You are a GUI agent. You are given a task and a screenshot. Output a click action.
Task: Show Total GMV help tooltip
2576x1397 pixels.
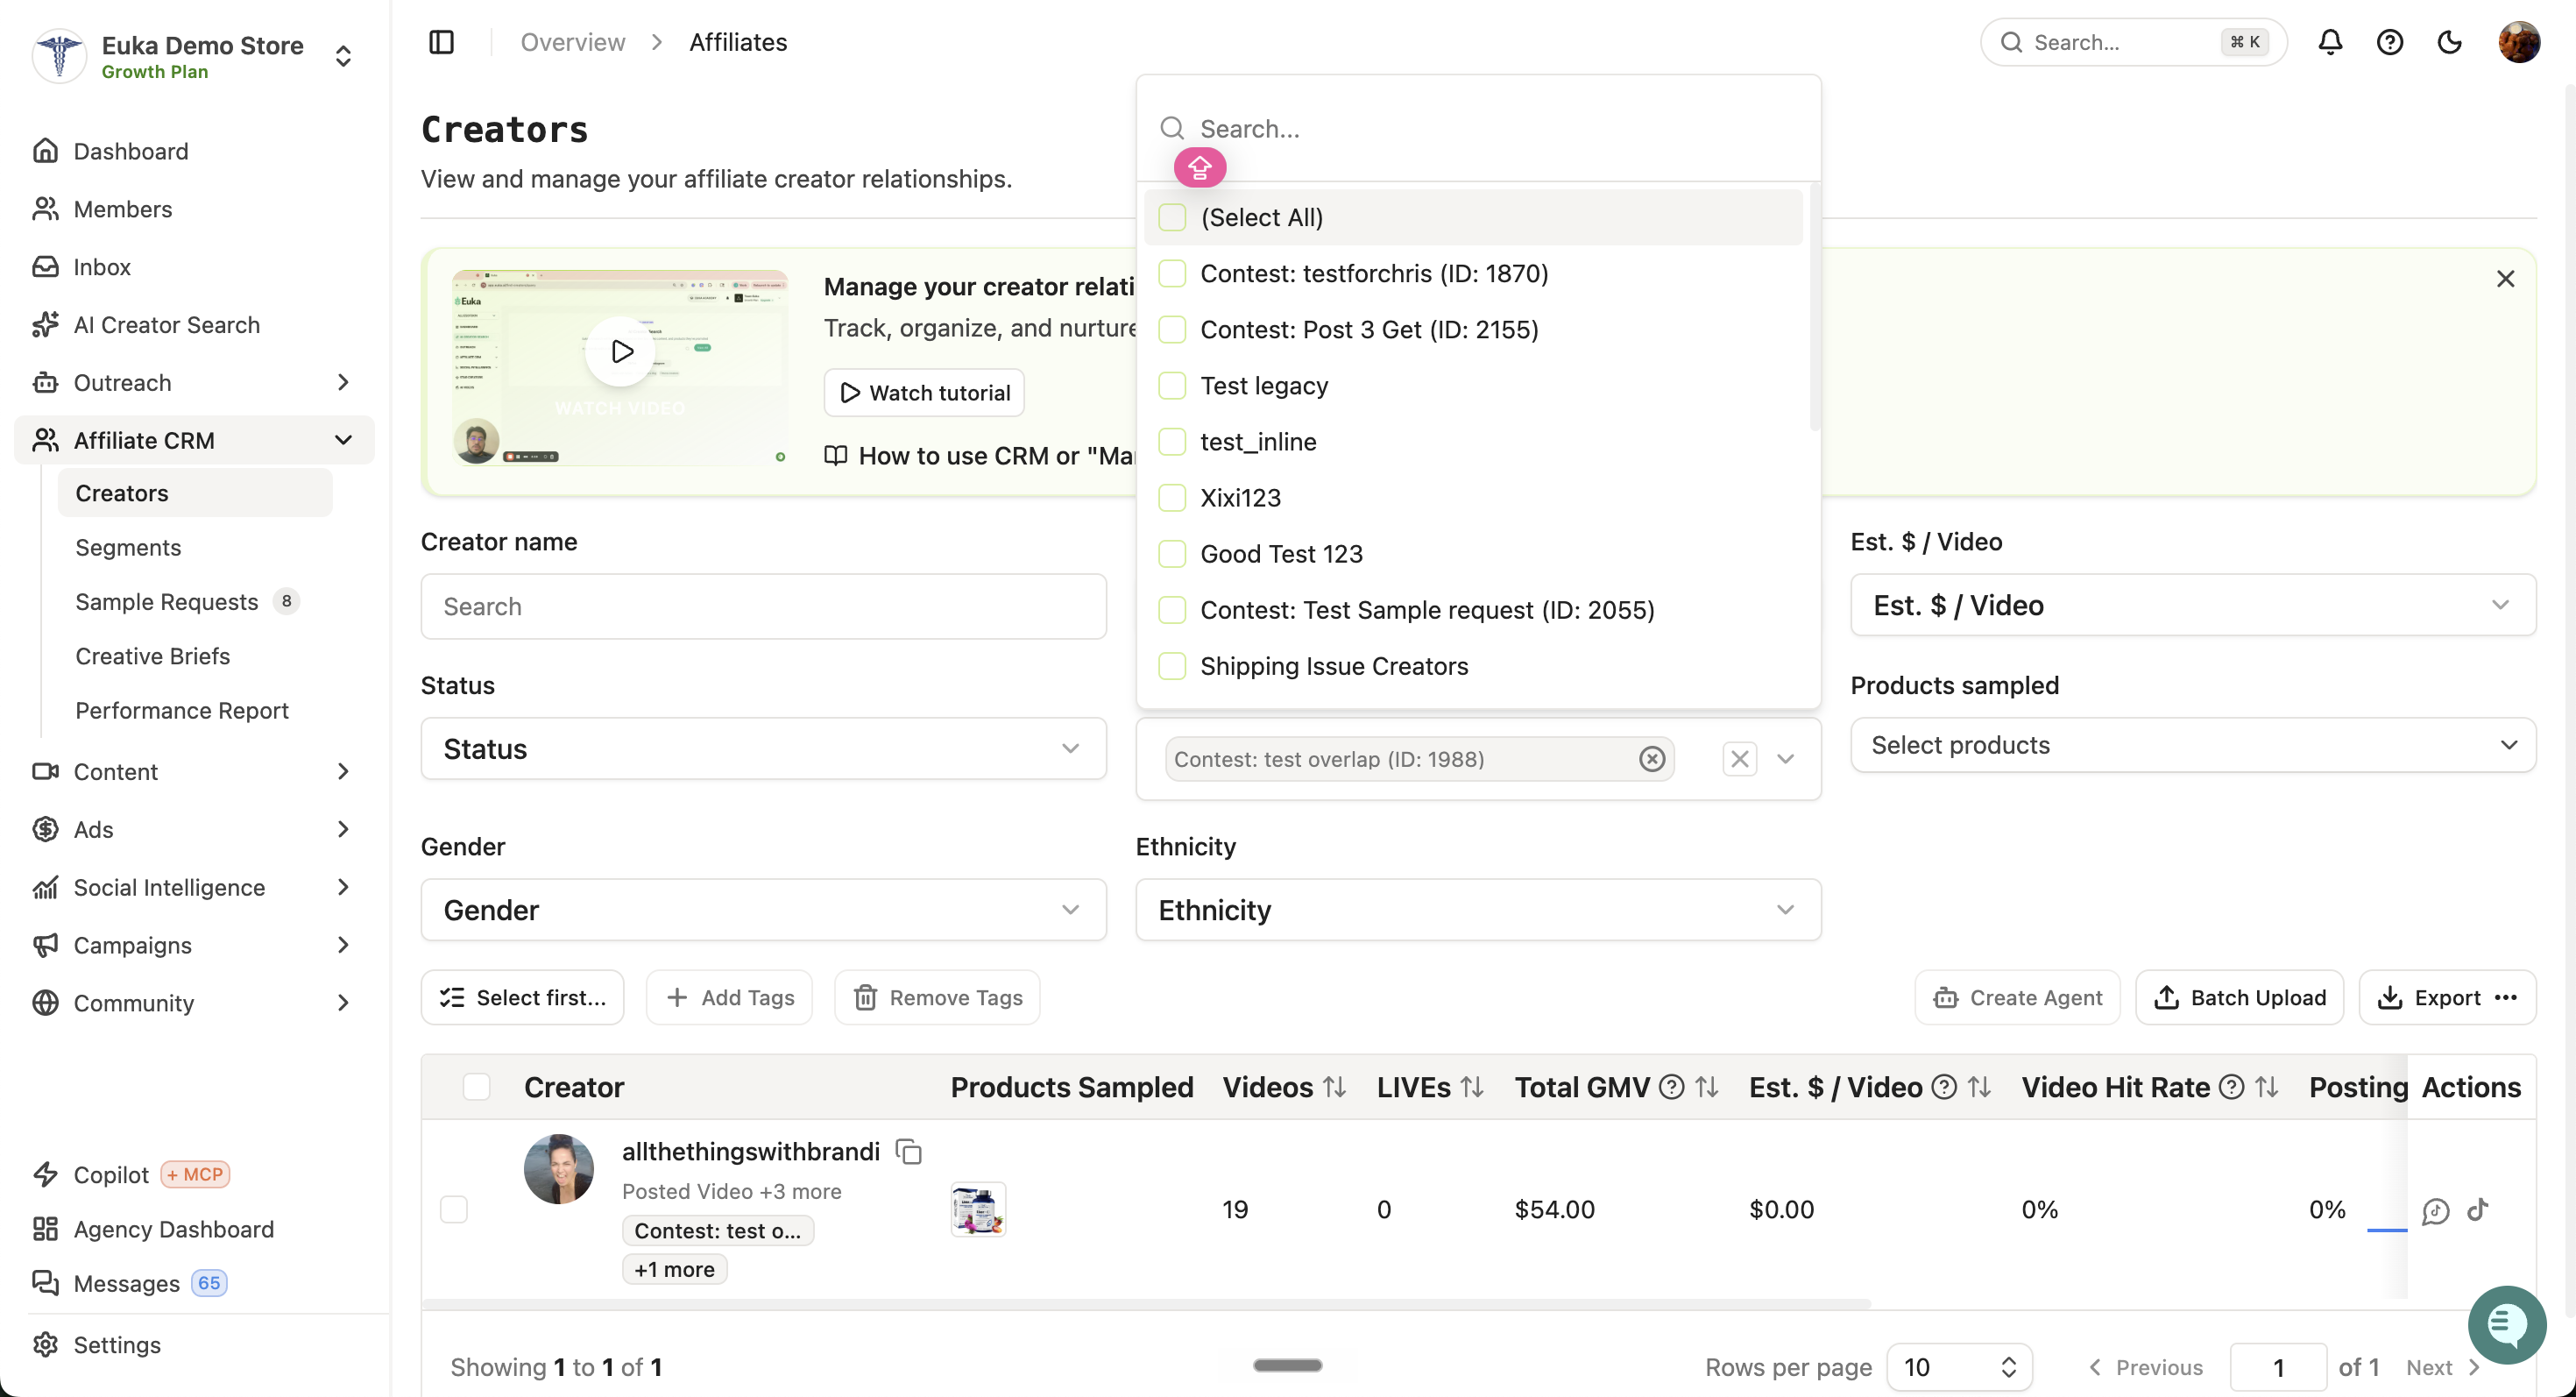1671,1087
